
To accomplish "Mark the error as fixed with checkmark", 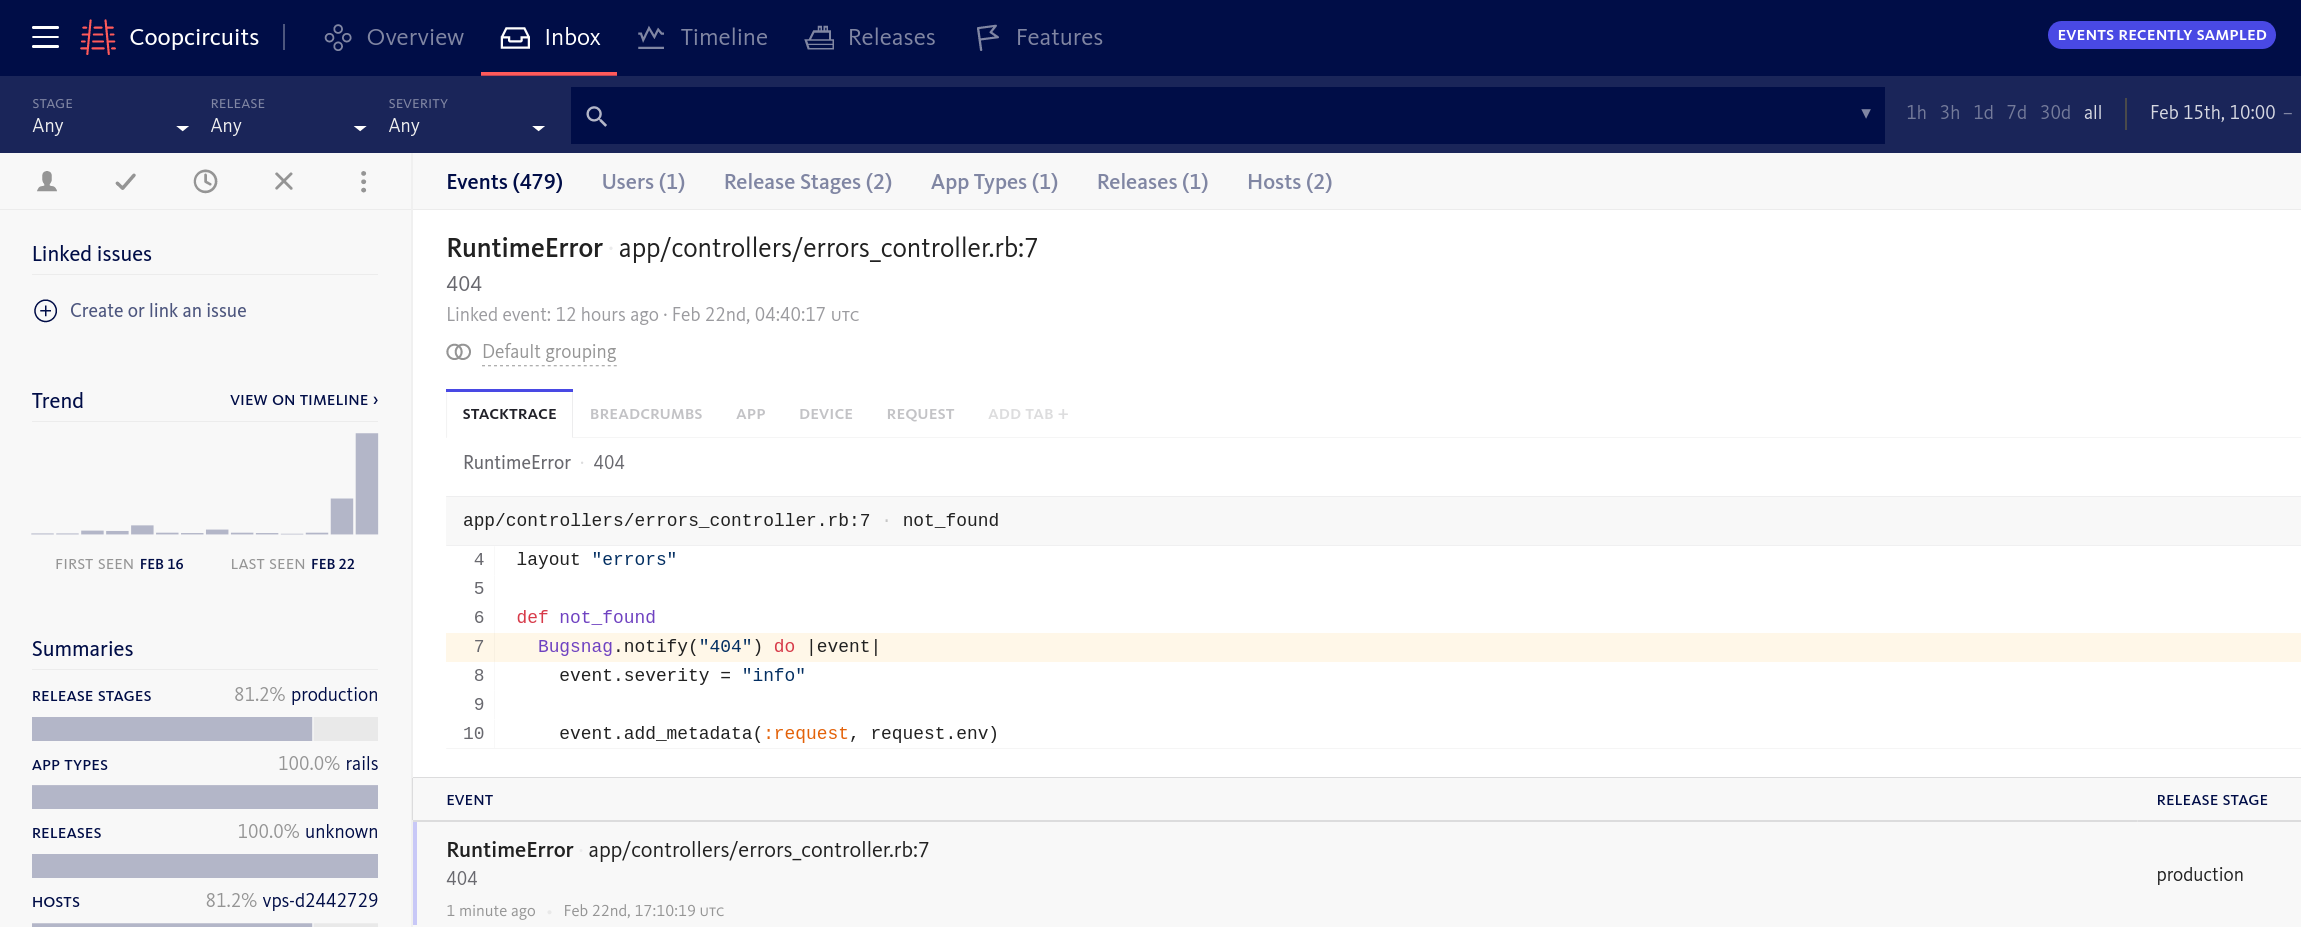I will click(125, 181).
